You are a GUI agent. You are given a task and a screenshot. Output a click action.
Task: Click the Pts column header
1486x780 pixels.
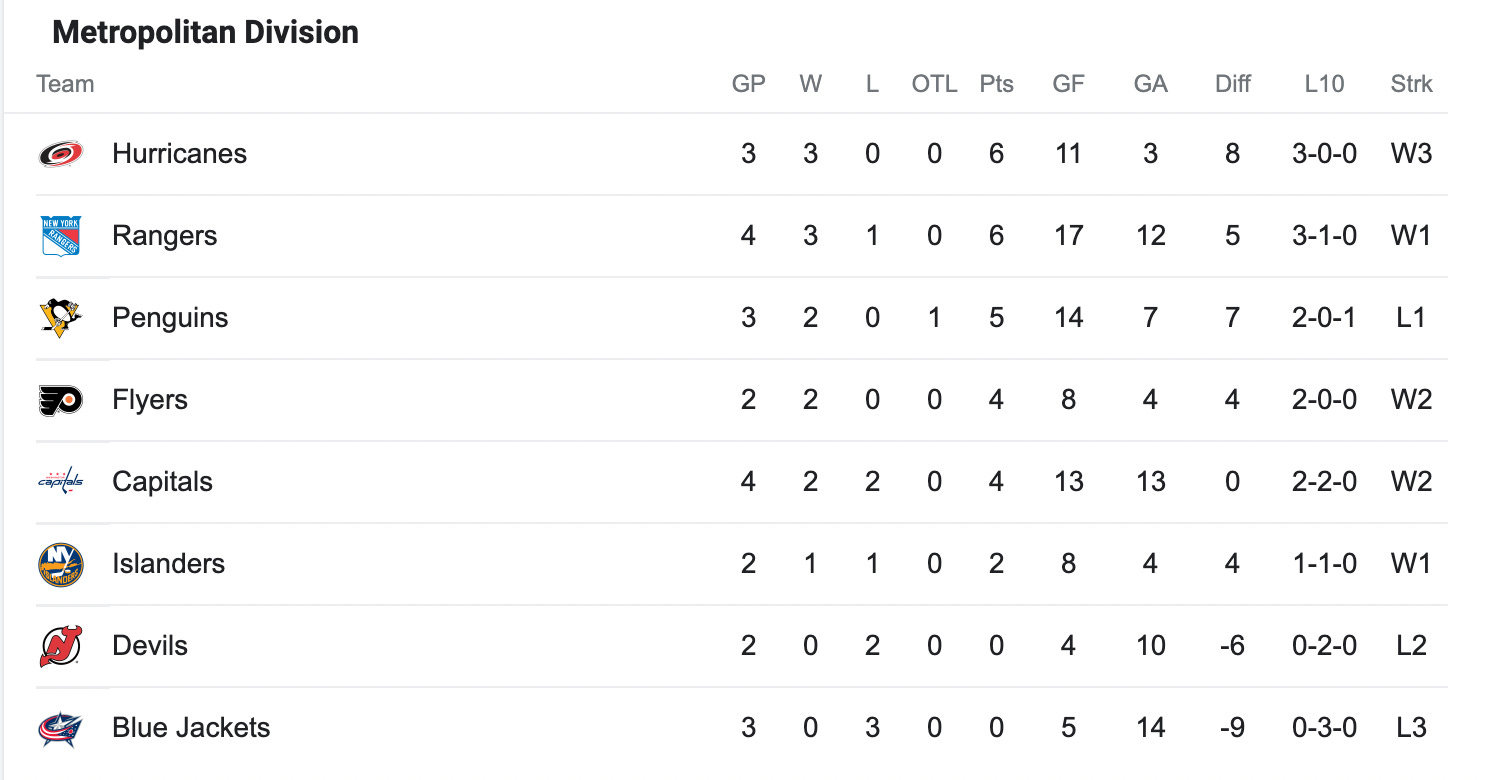[x=996, y=84]
